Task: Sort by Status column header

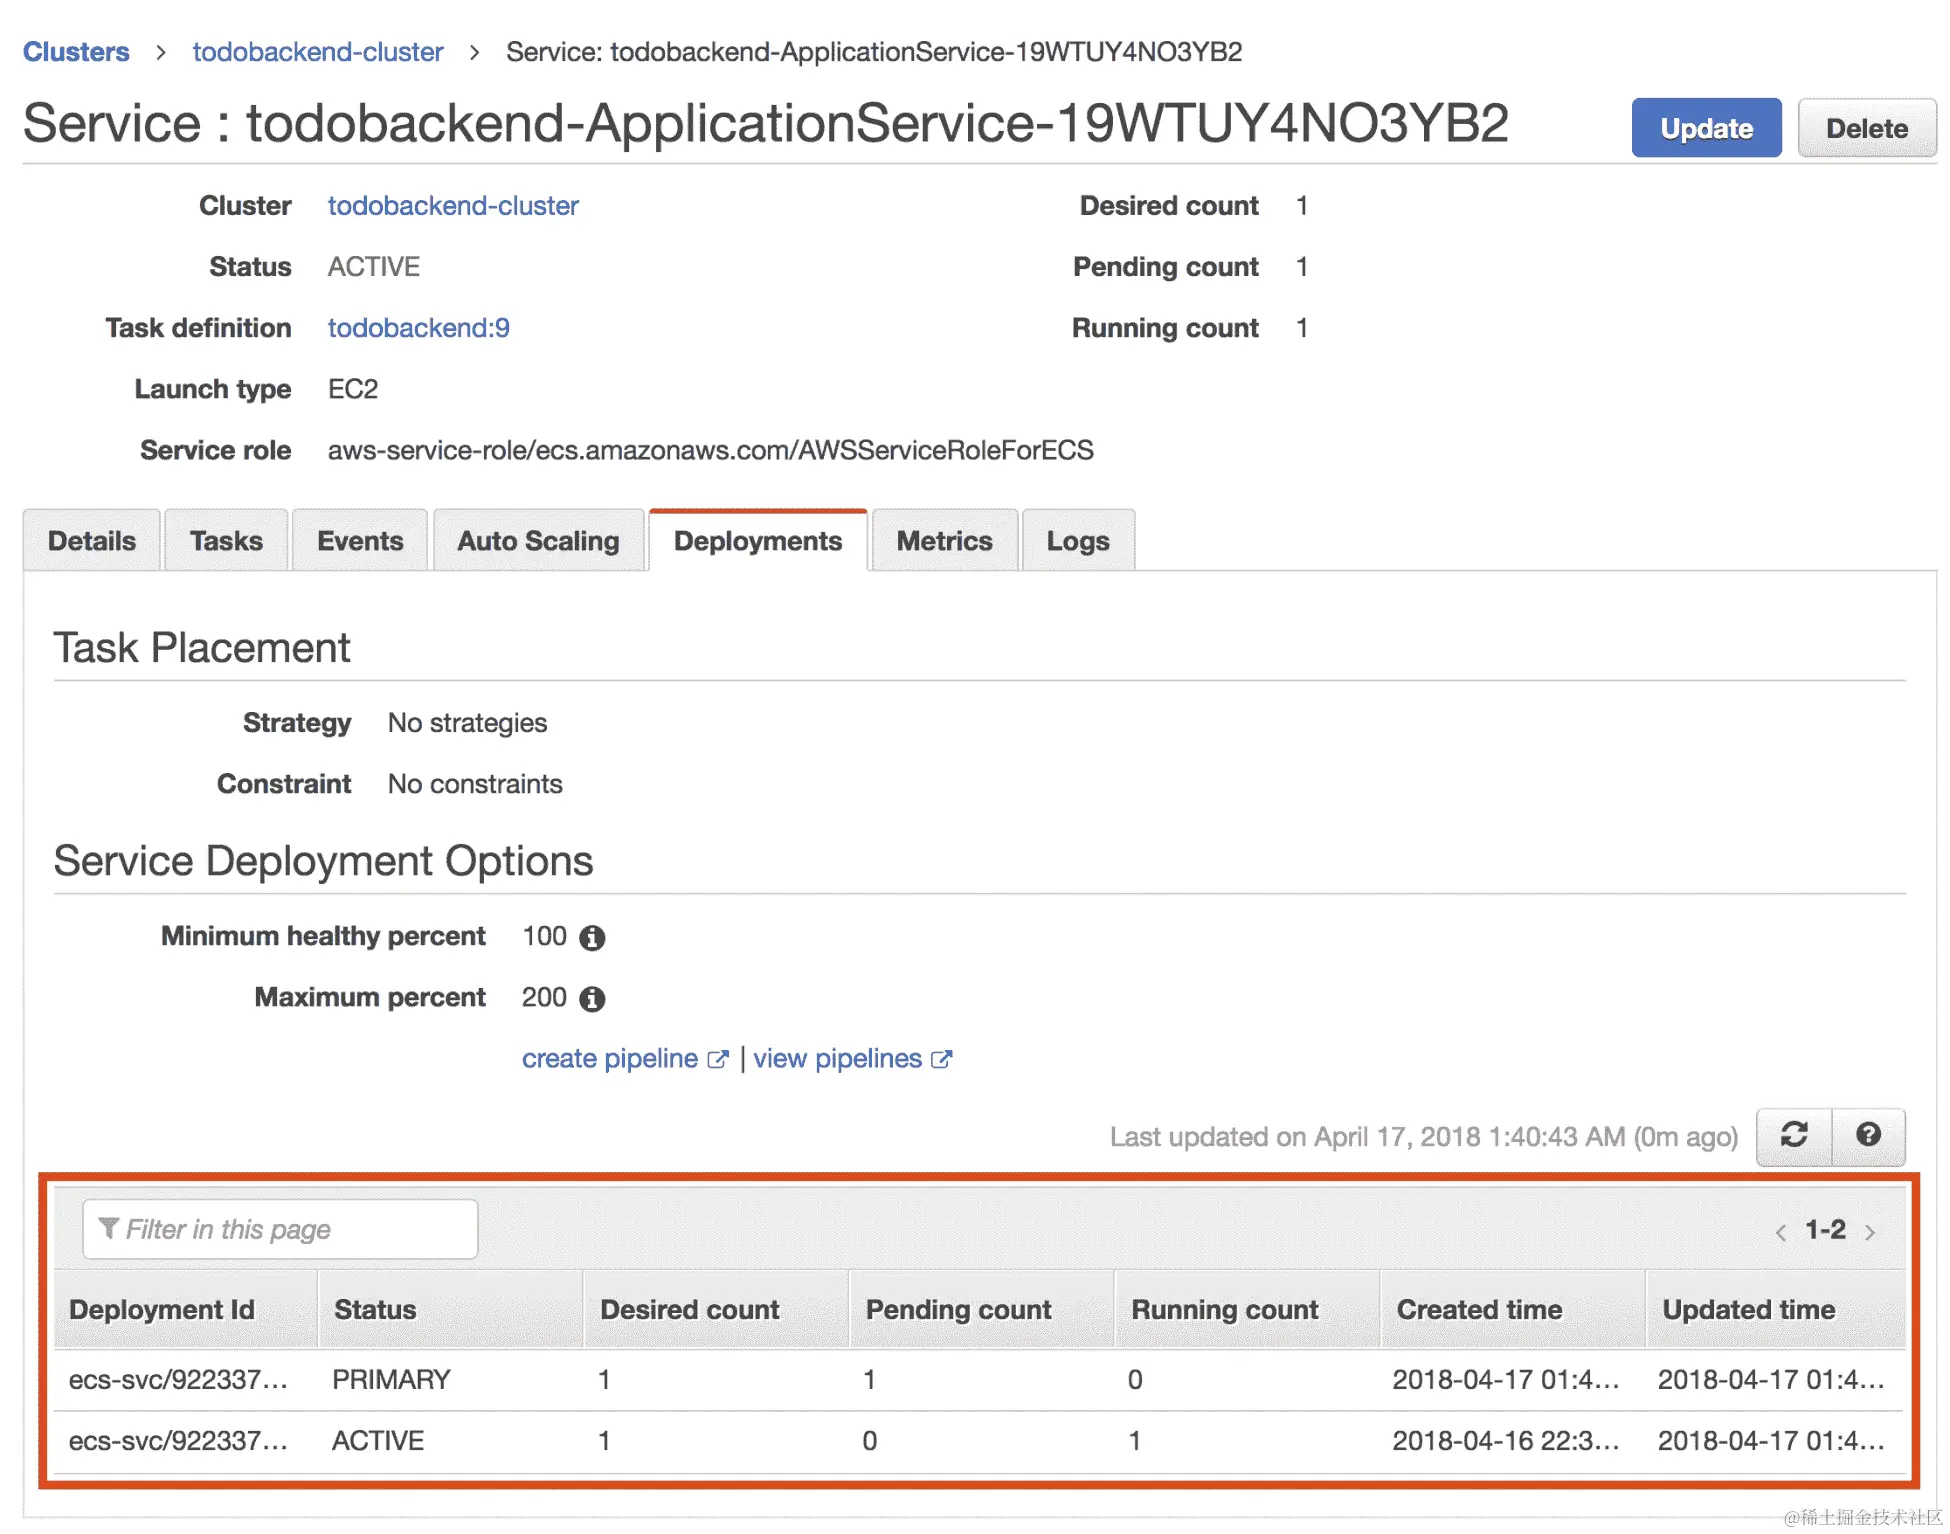Action: tap(375, 1310)
